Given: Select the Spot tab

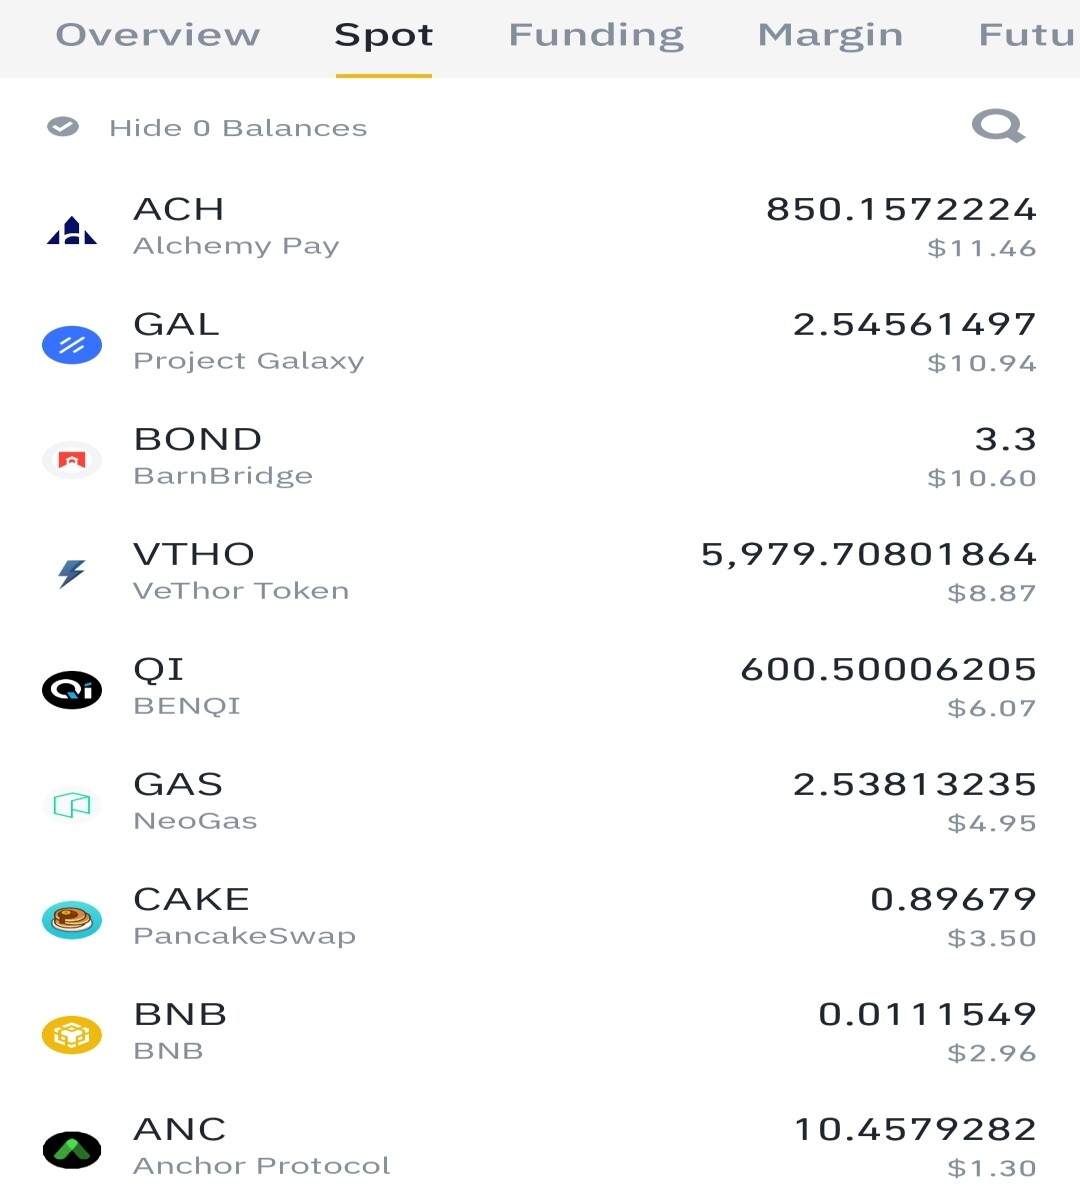Looking at the screenshot, I should [384, 35].
